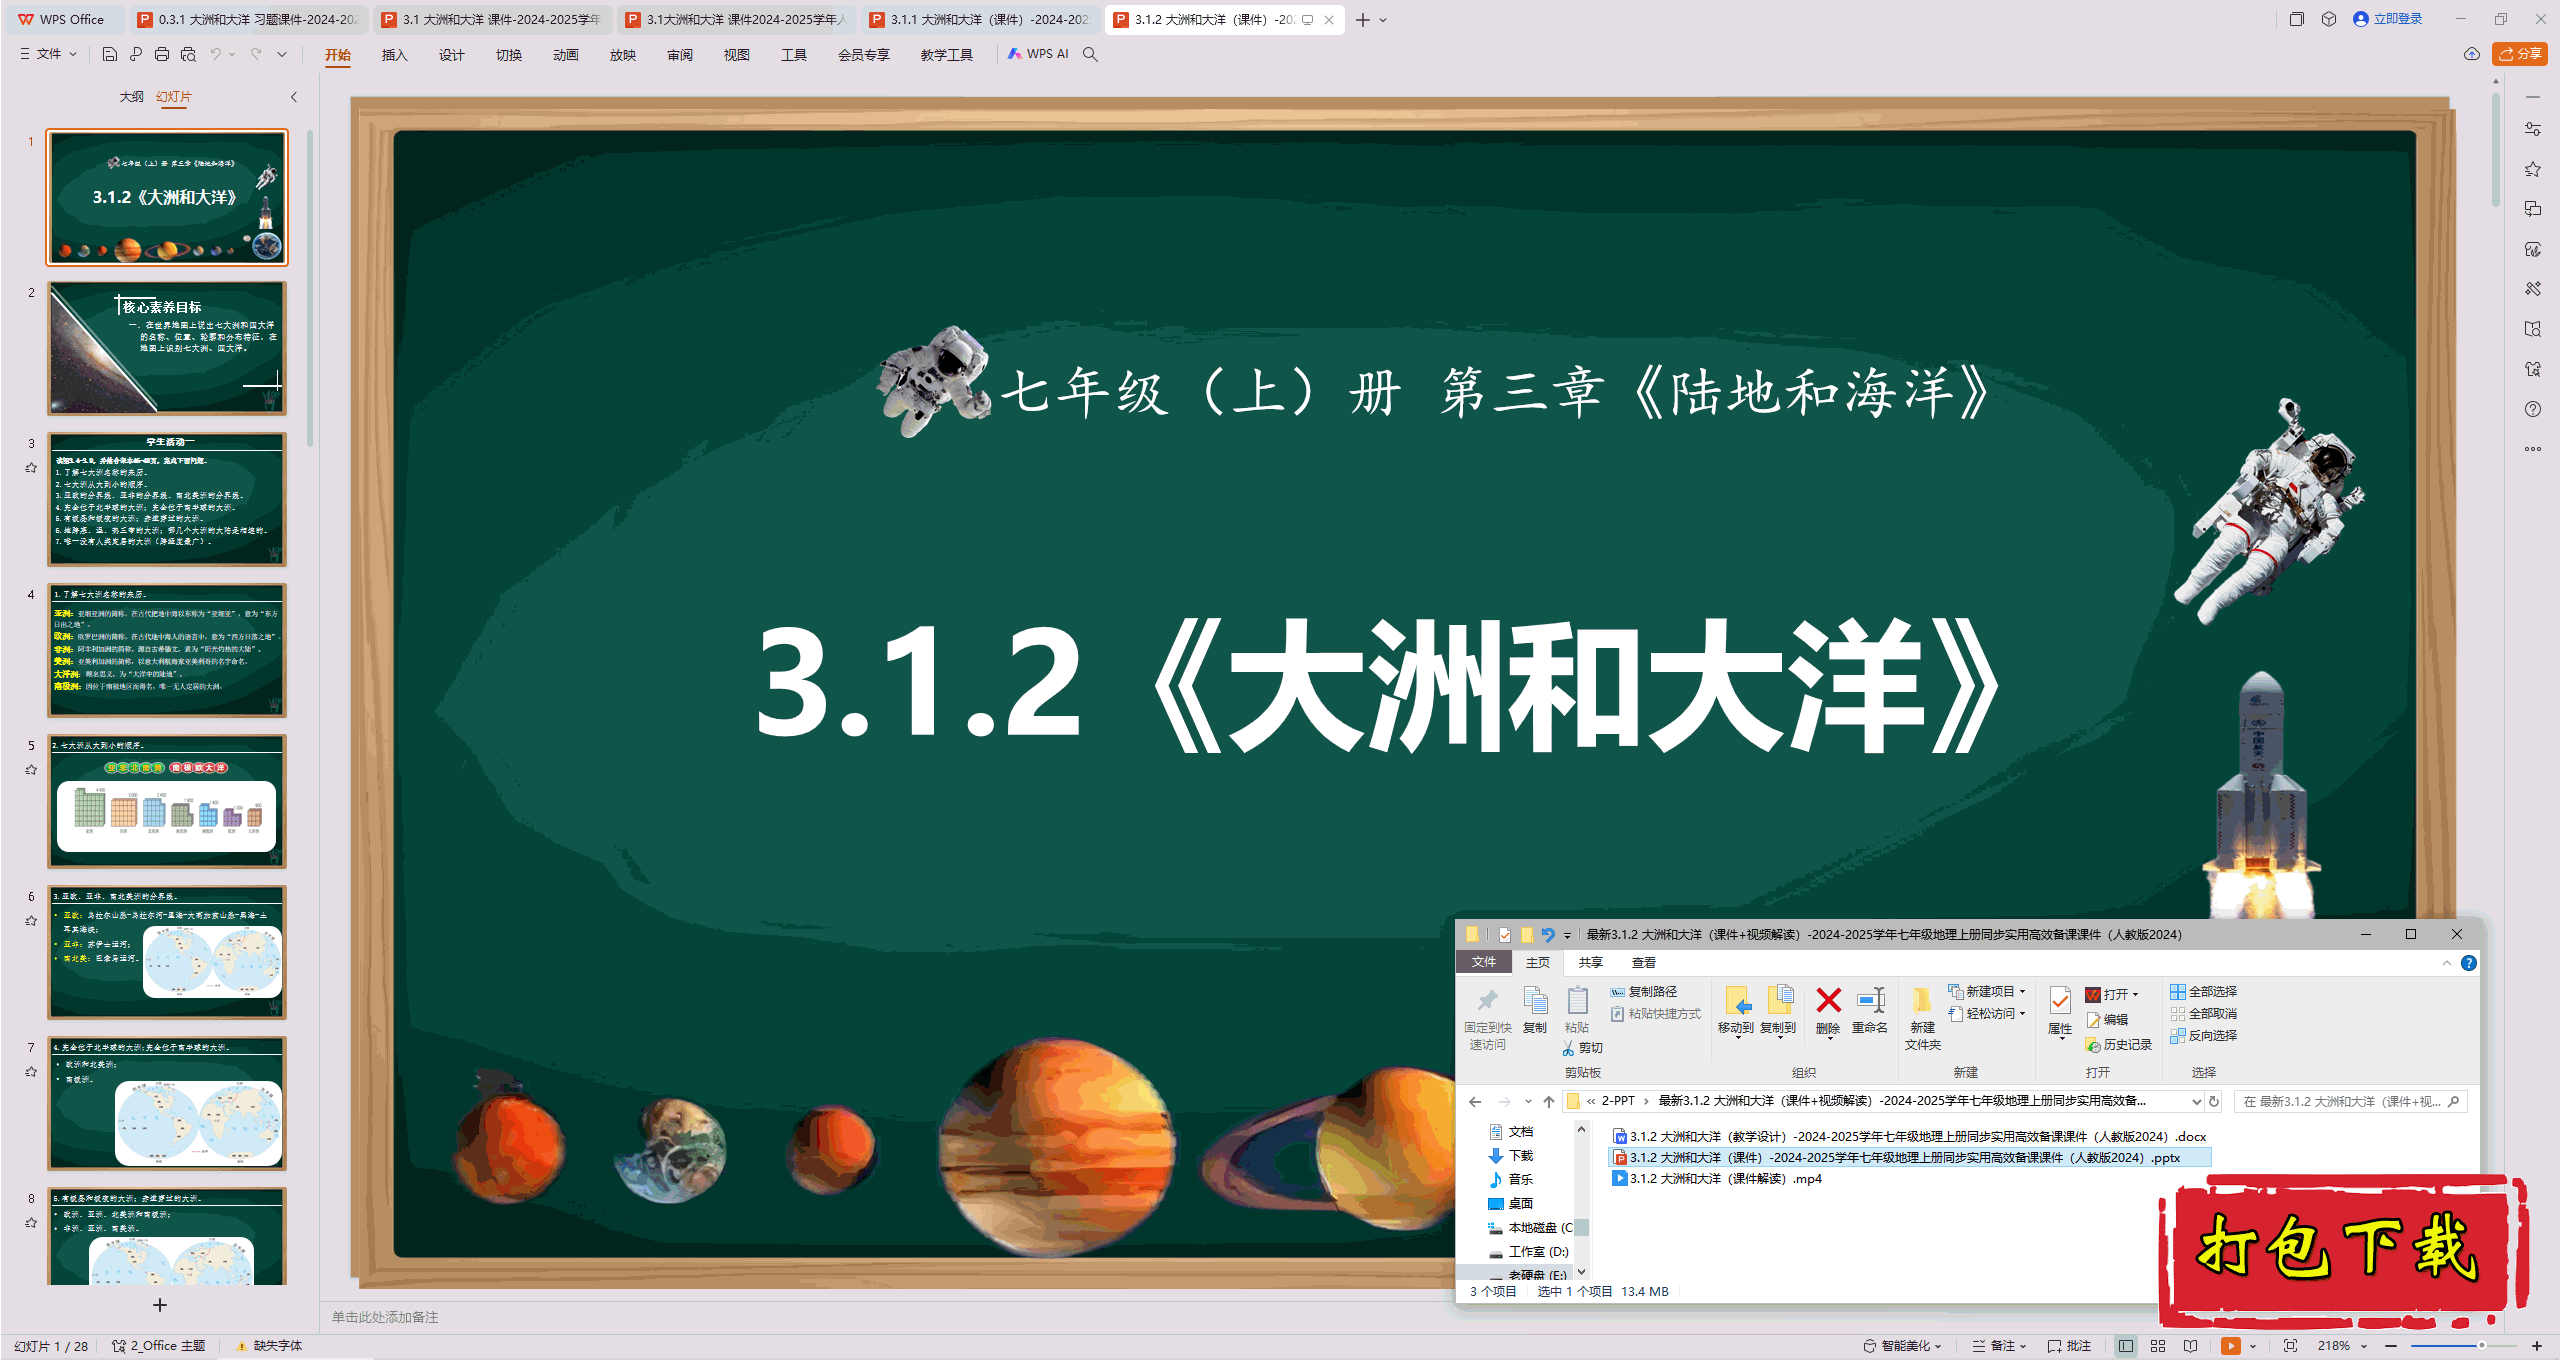Click the 批注 comments button
Image resolution: width=2560 pixels, height=1360 pixels.
[x=2070, y=1346]
